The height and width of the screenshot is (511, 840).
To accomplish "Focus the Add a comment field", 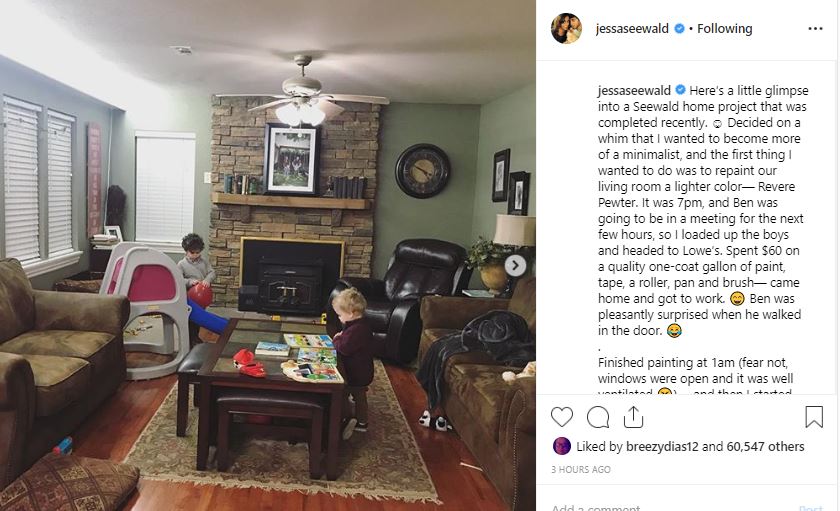I will tap(670, 507).
